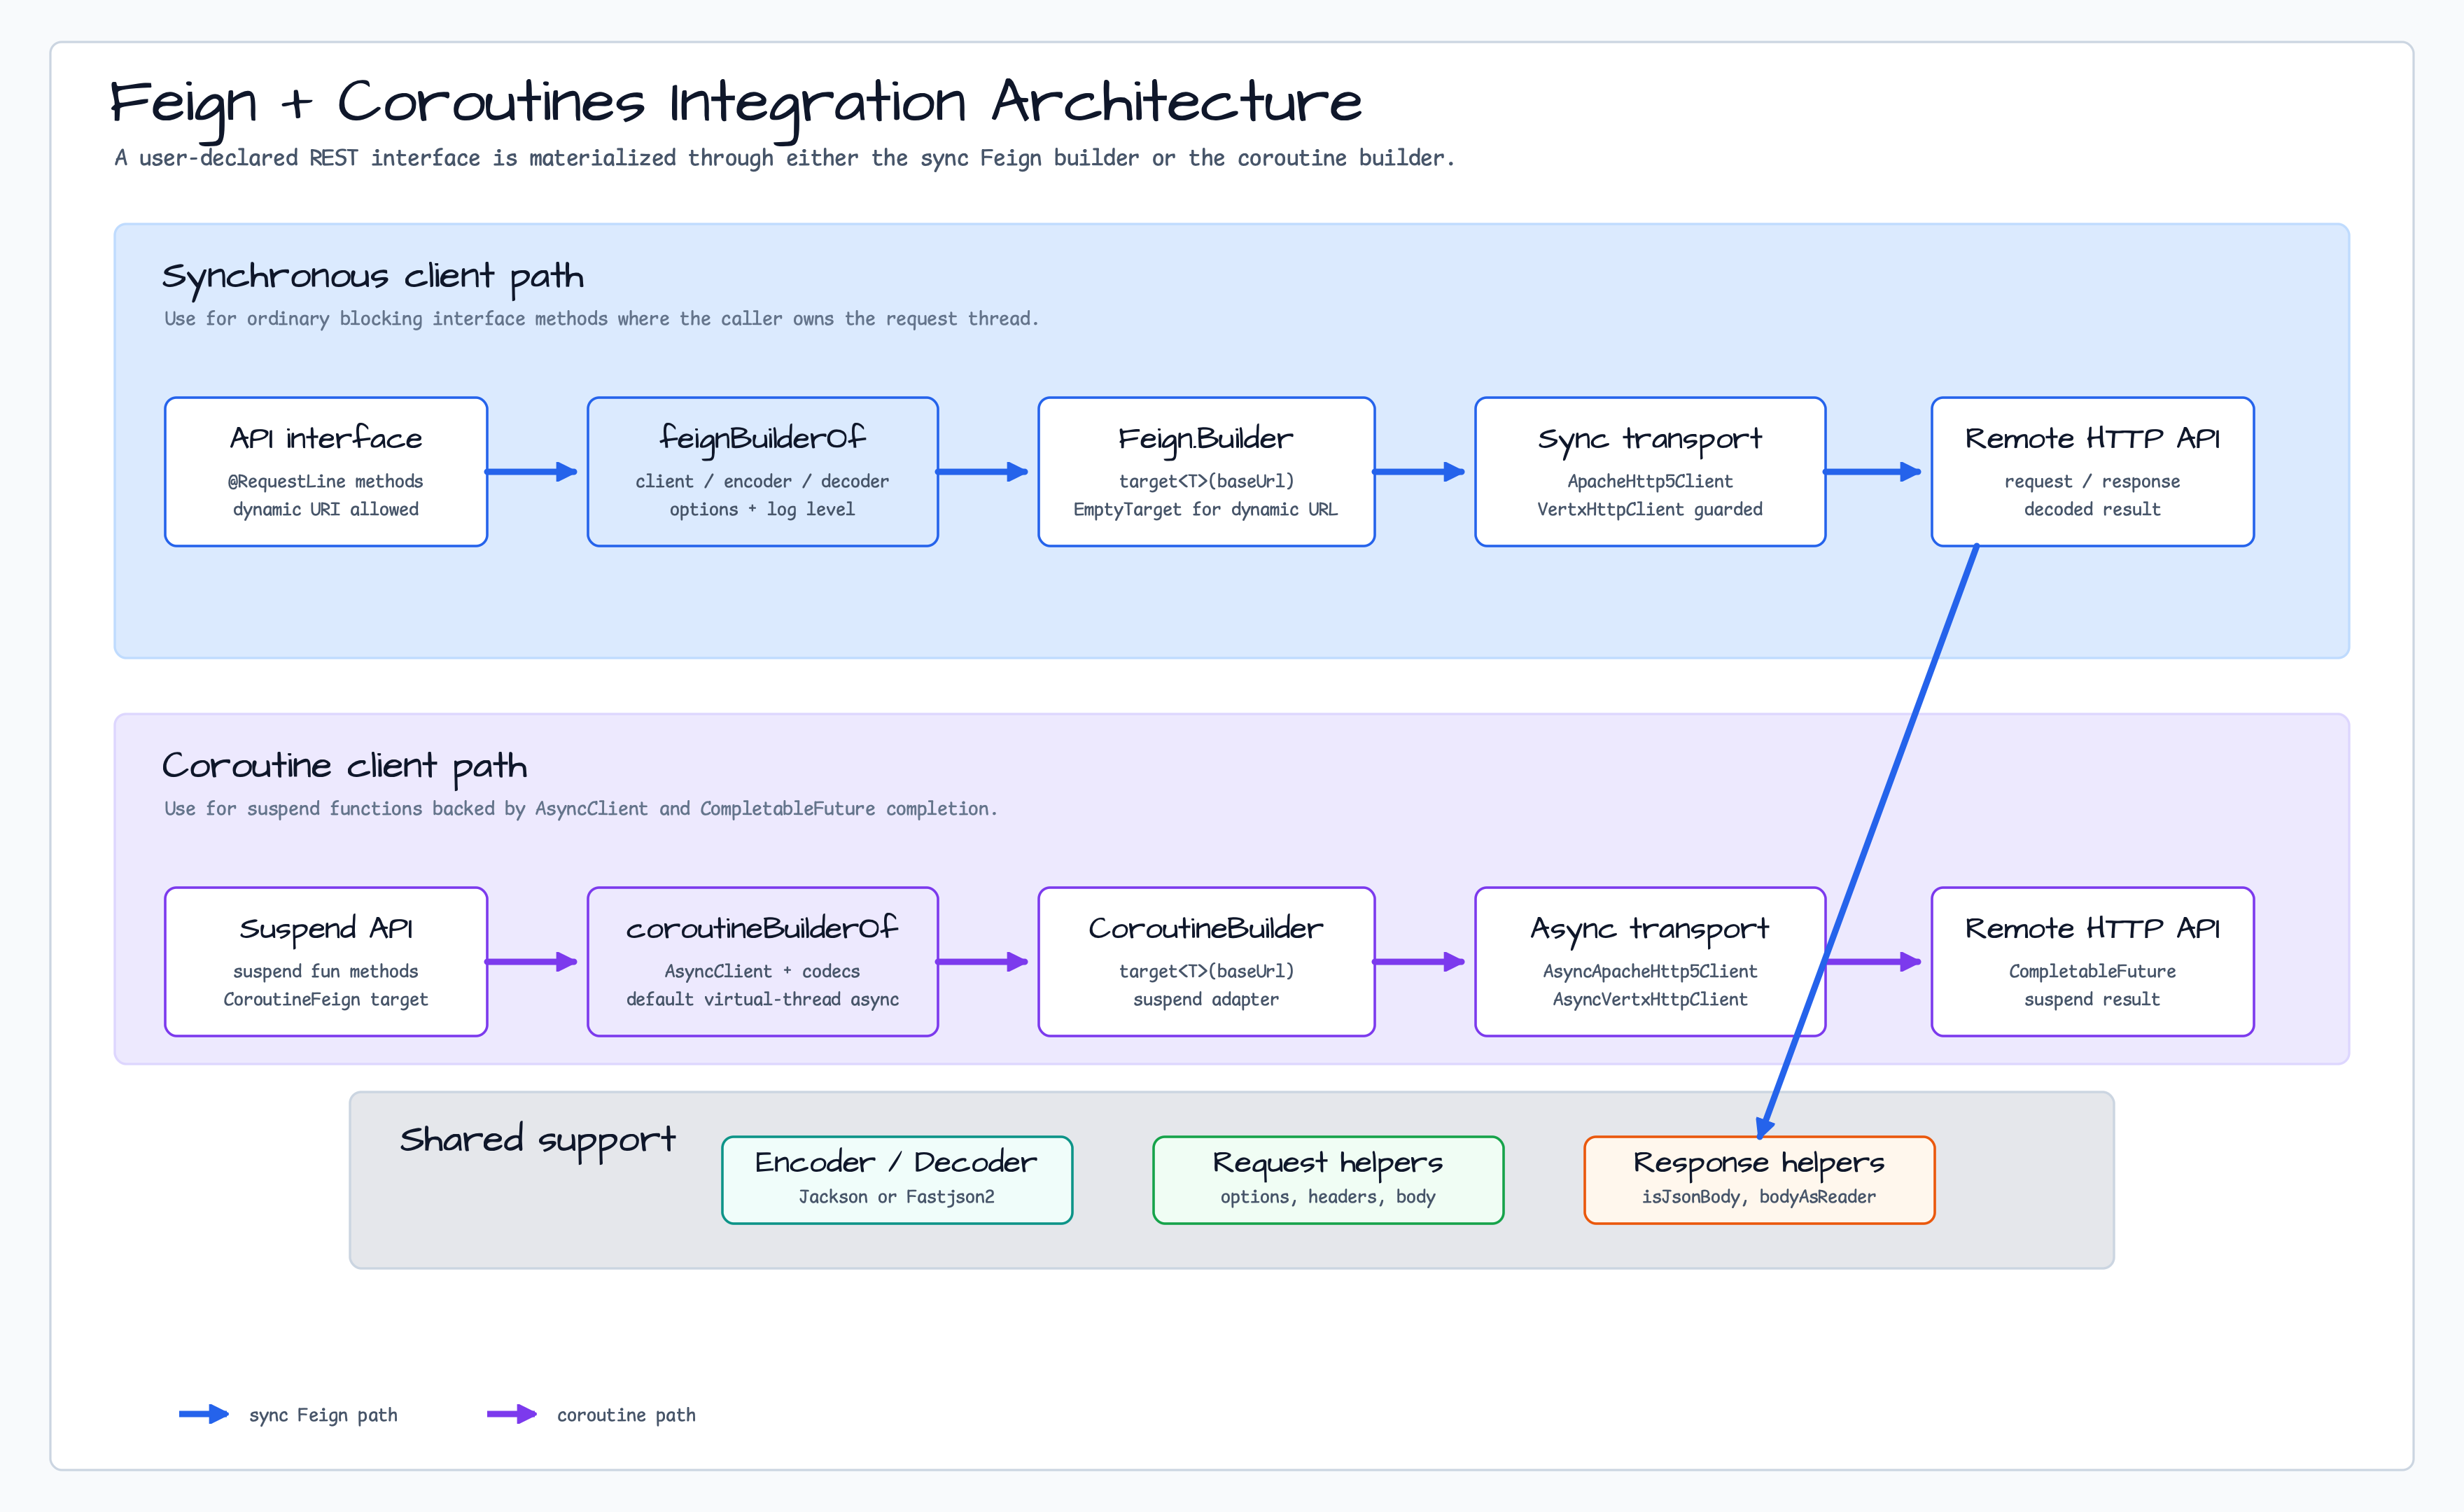Select Remote HTTP API node with CompletableFuture
This screenshot has height=1512, width=2464.
click(2092, 962)
